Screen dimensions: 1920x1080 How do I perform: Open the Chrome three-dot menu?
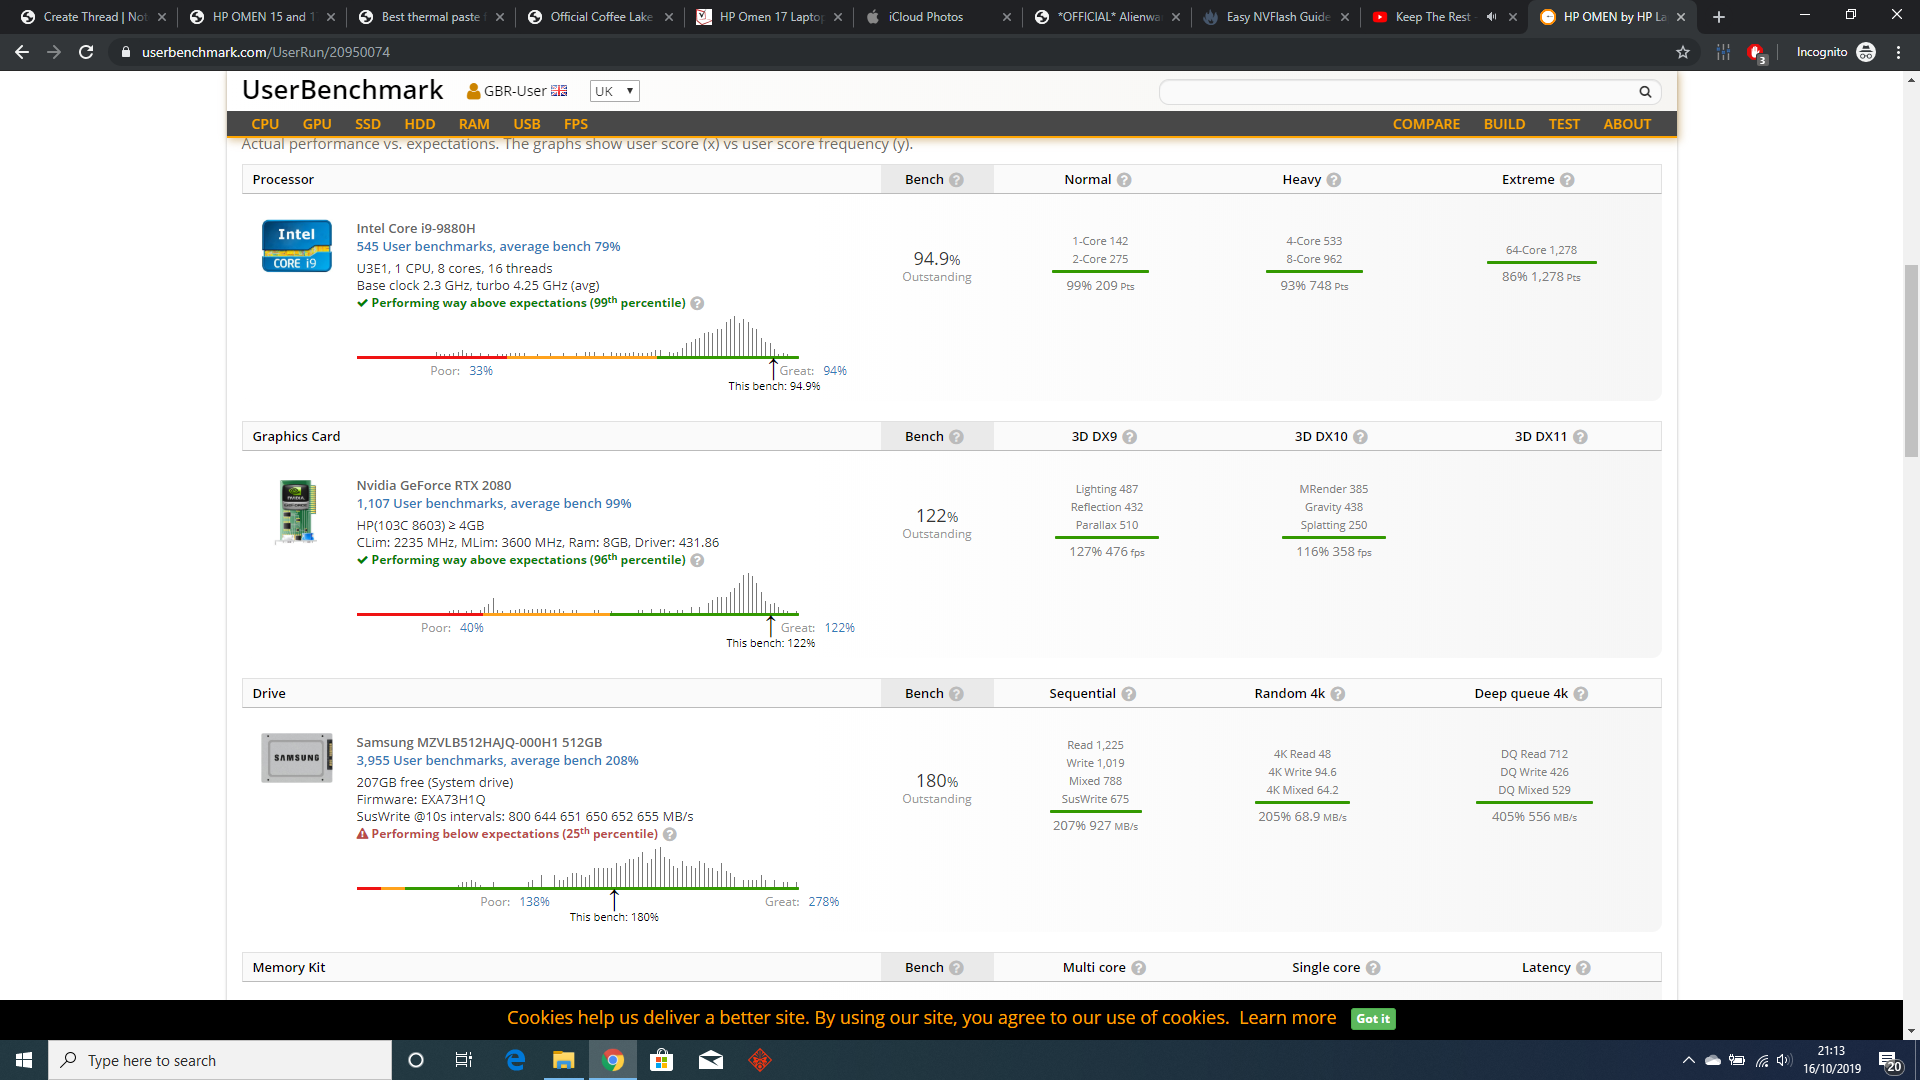coord(1898,52)
